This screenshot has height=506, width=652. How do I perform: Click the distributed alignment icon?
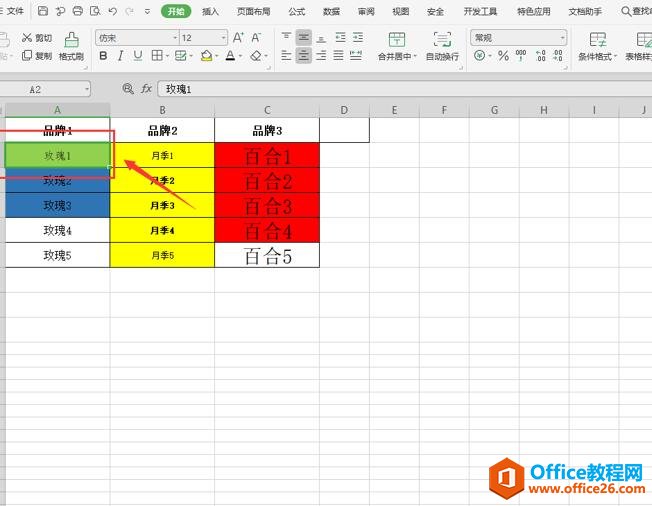pos(356,55)
